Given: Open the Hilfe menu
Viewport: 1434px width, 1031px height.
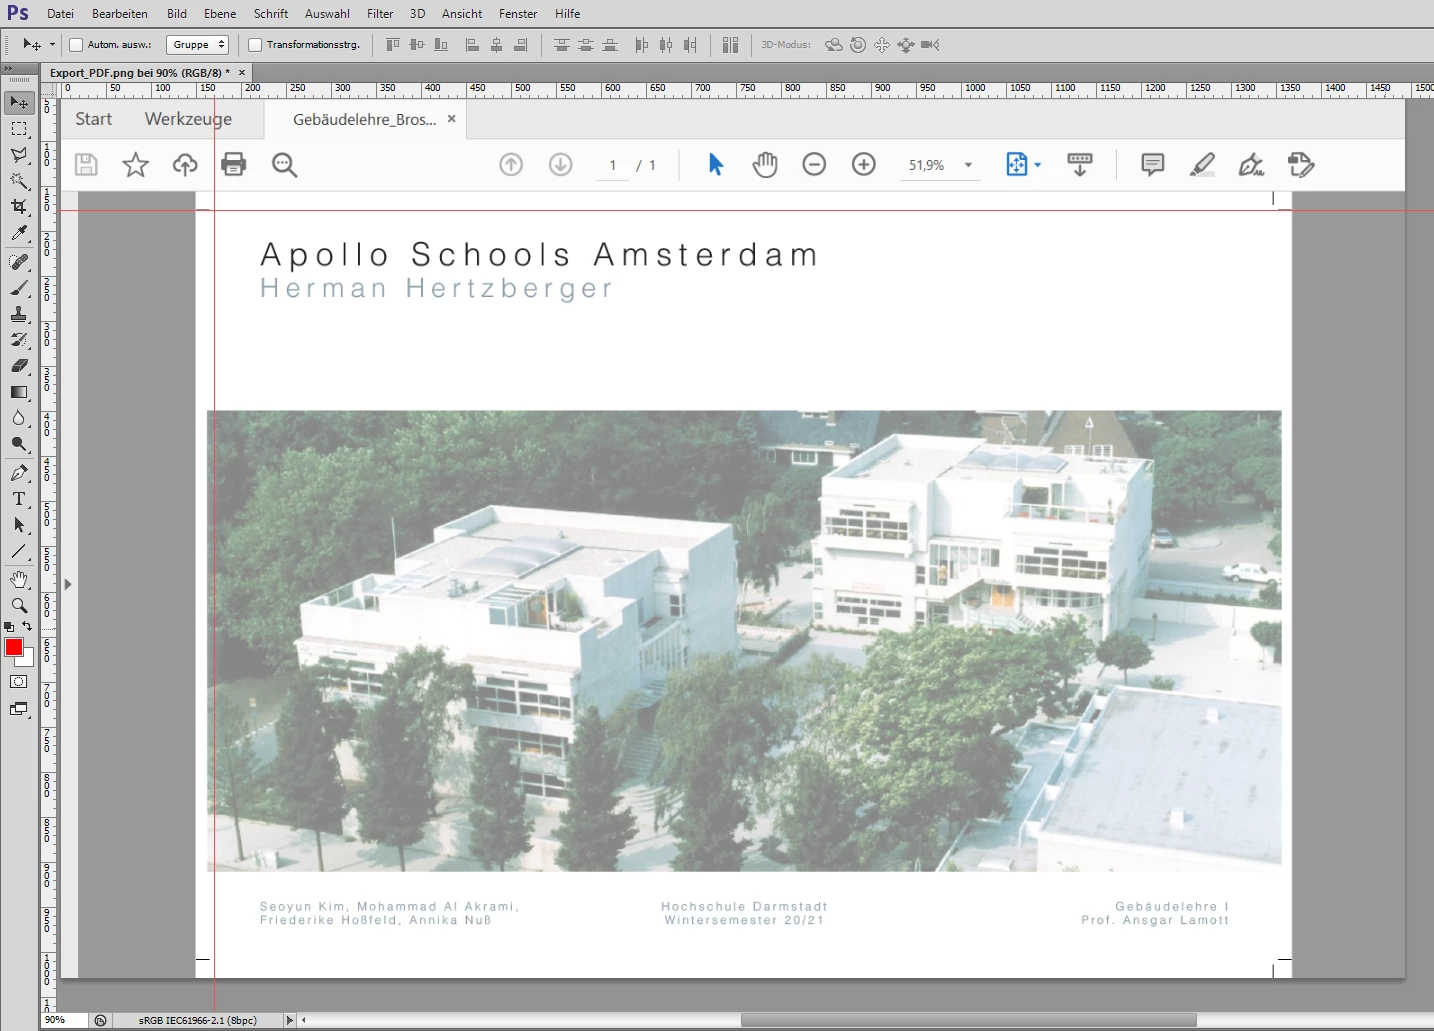Looking at the screenshot, I should 568,14.
